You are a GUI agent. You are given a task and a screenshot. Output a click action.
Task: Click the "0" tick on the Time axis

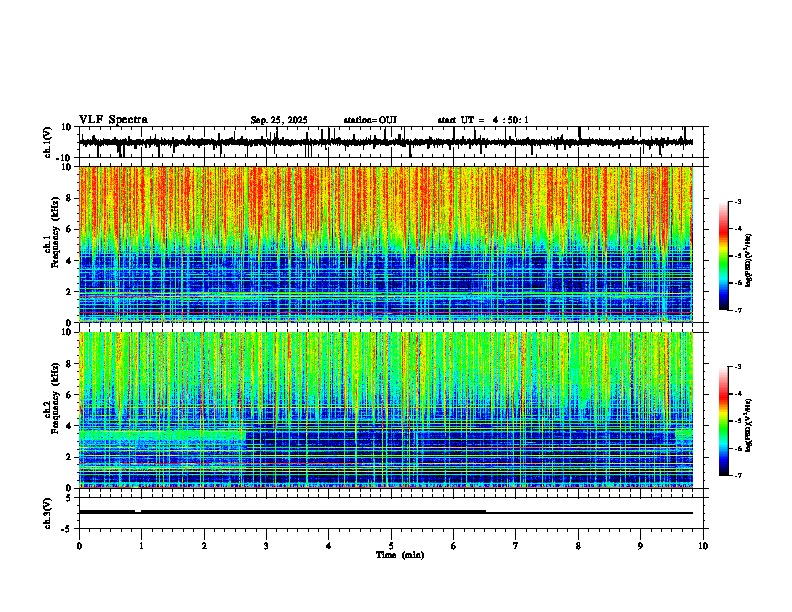[79, 546]
